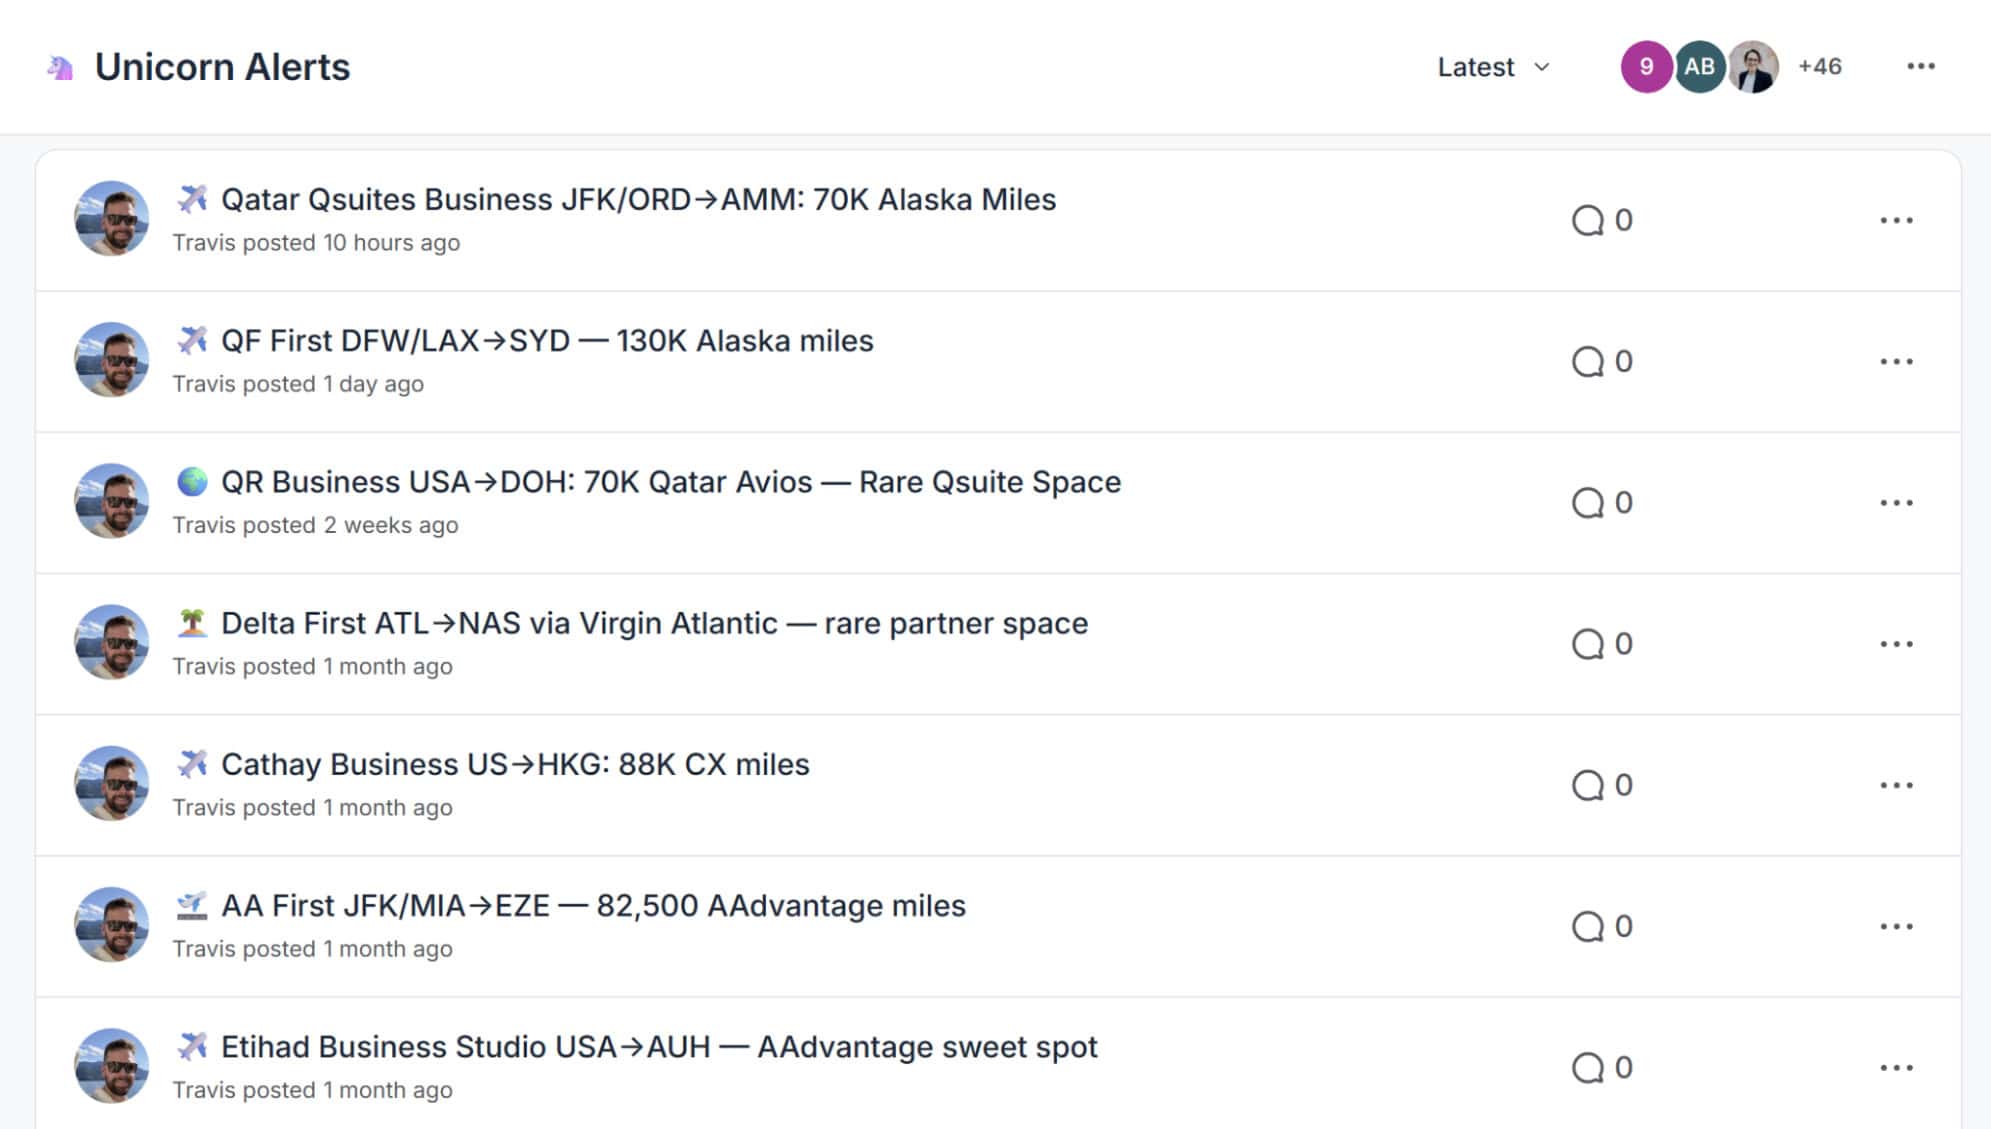Click comment icon on Etihad Business post
The image size is (1991, 1129).
(1587, 1067)
